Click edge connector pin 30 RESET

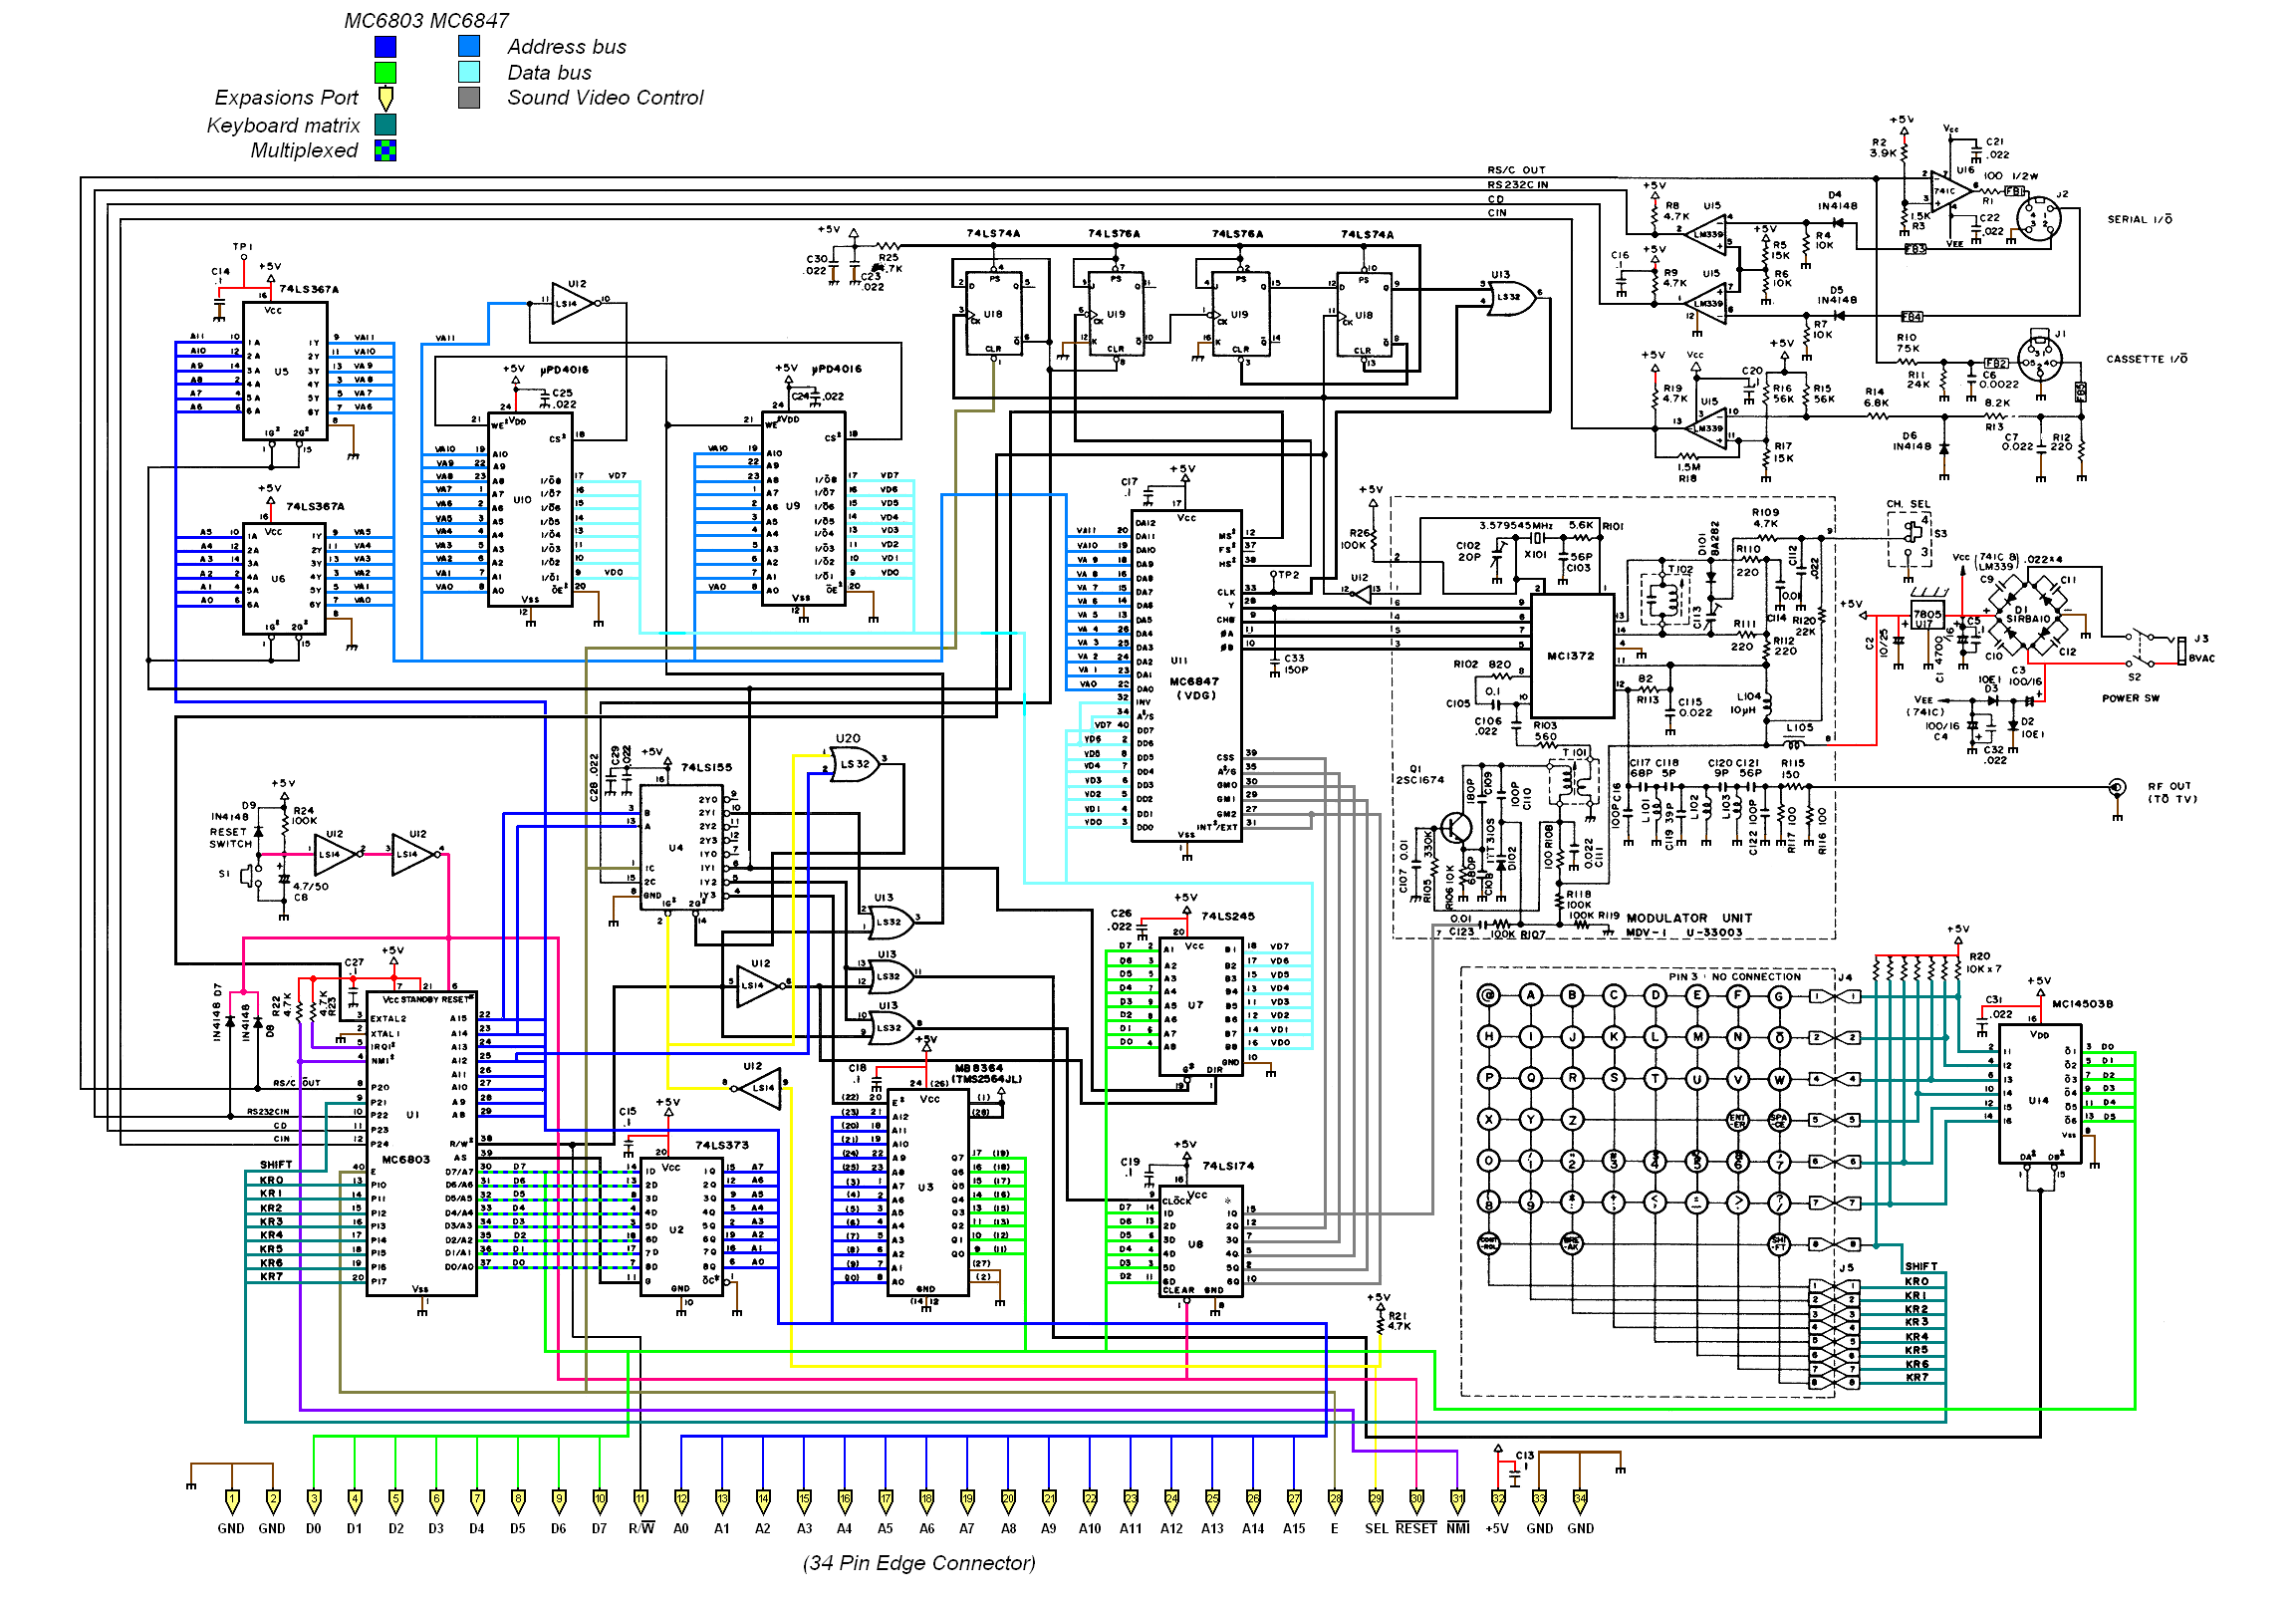pyautogui.click(x=1416, y=1499)
